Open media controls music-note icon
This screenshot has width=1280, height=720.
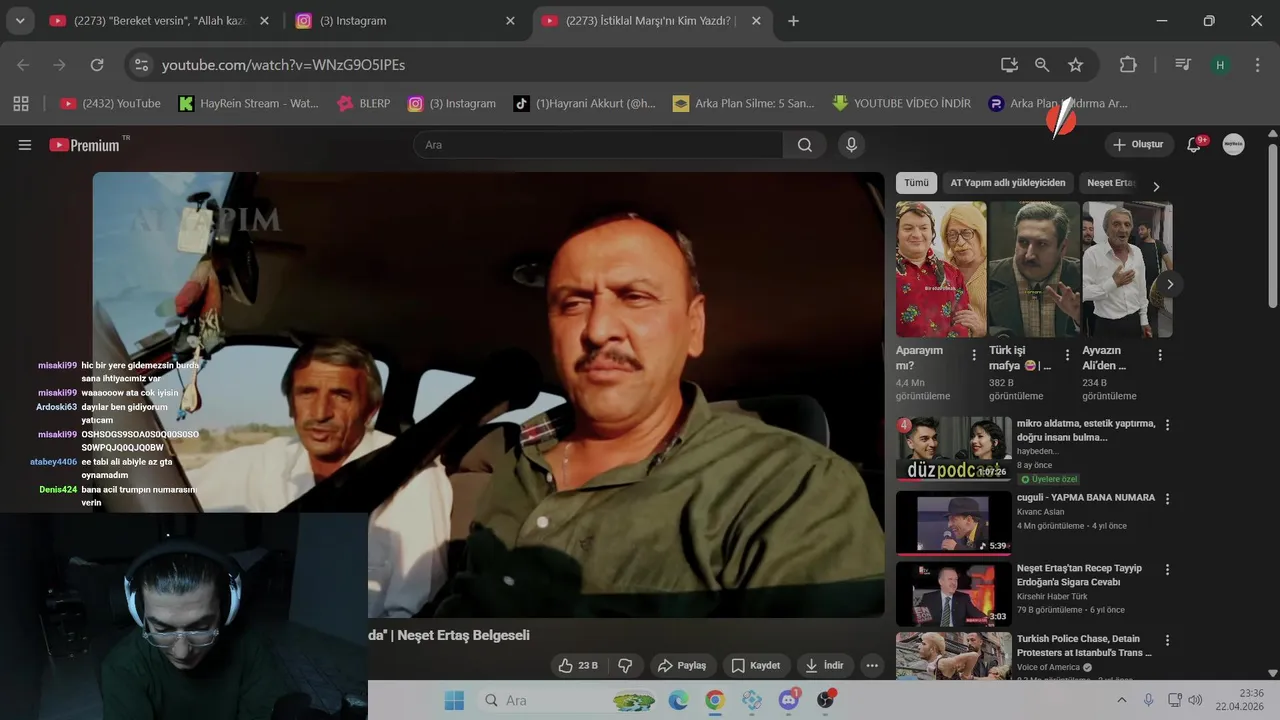pos(1183,65)
